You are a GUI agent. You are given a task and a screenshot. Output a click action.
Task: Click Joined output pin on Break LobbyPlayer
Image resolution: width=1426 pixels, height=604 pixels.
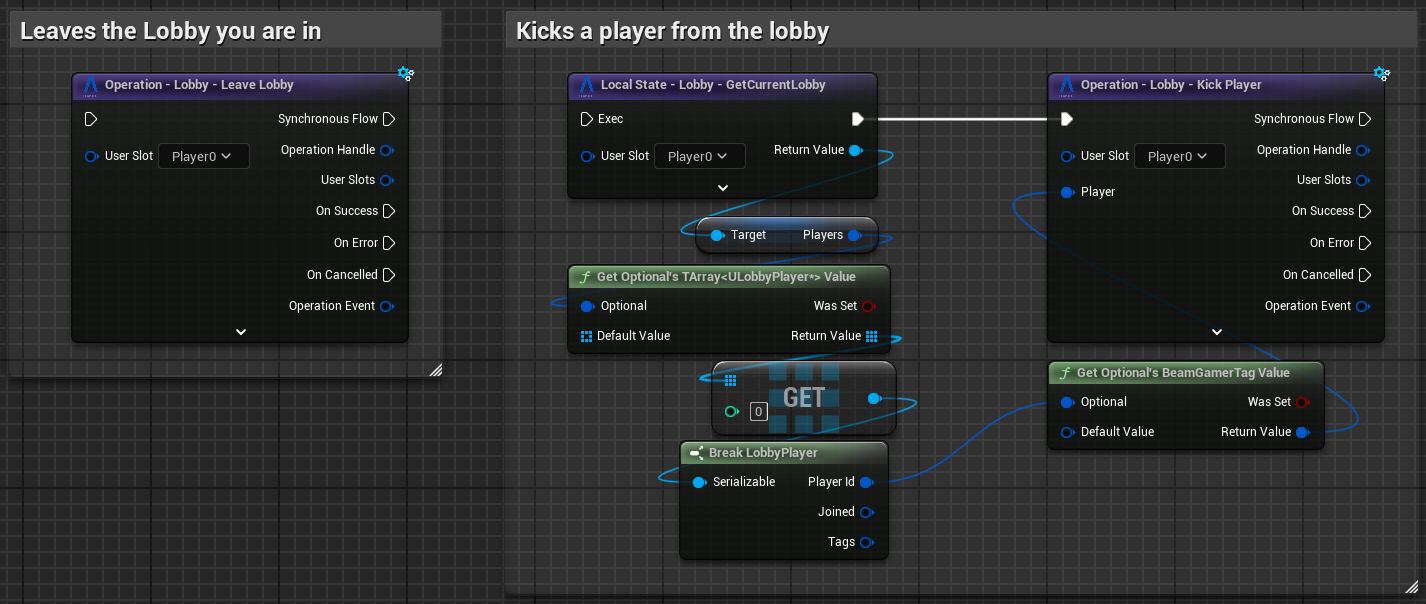coord(866,512)
